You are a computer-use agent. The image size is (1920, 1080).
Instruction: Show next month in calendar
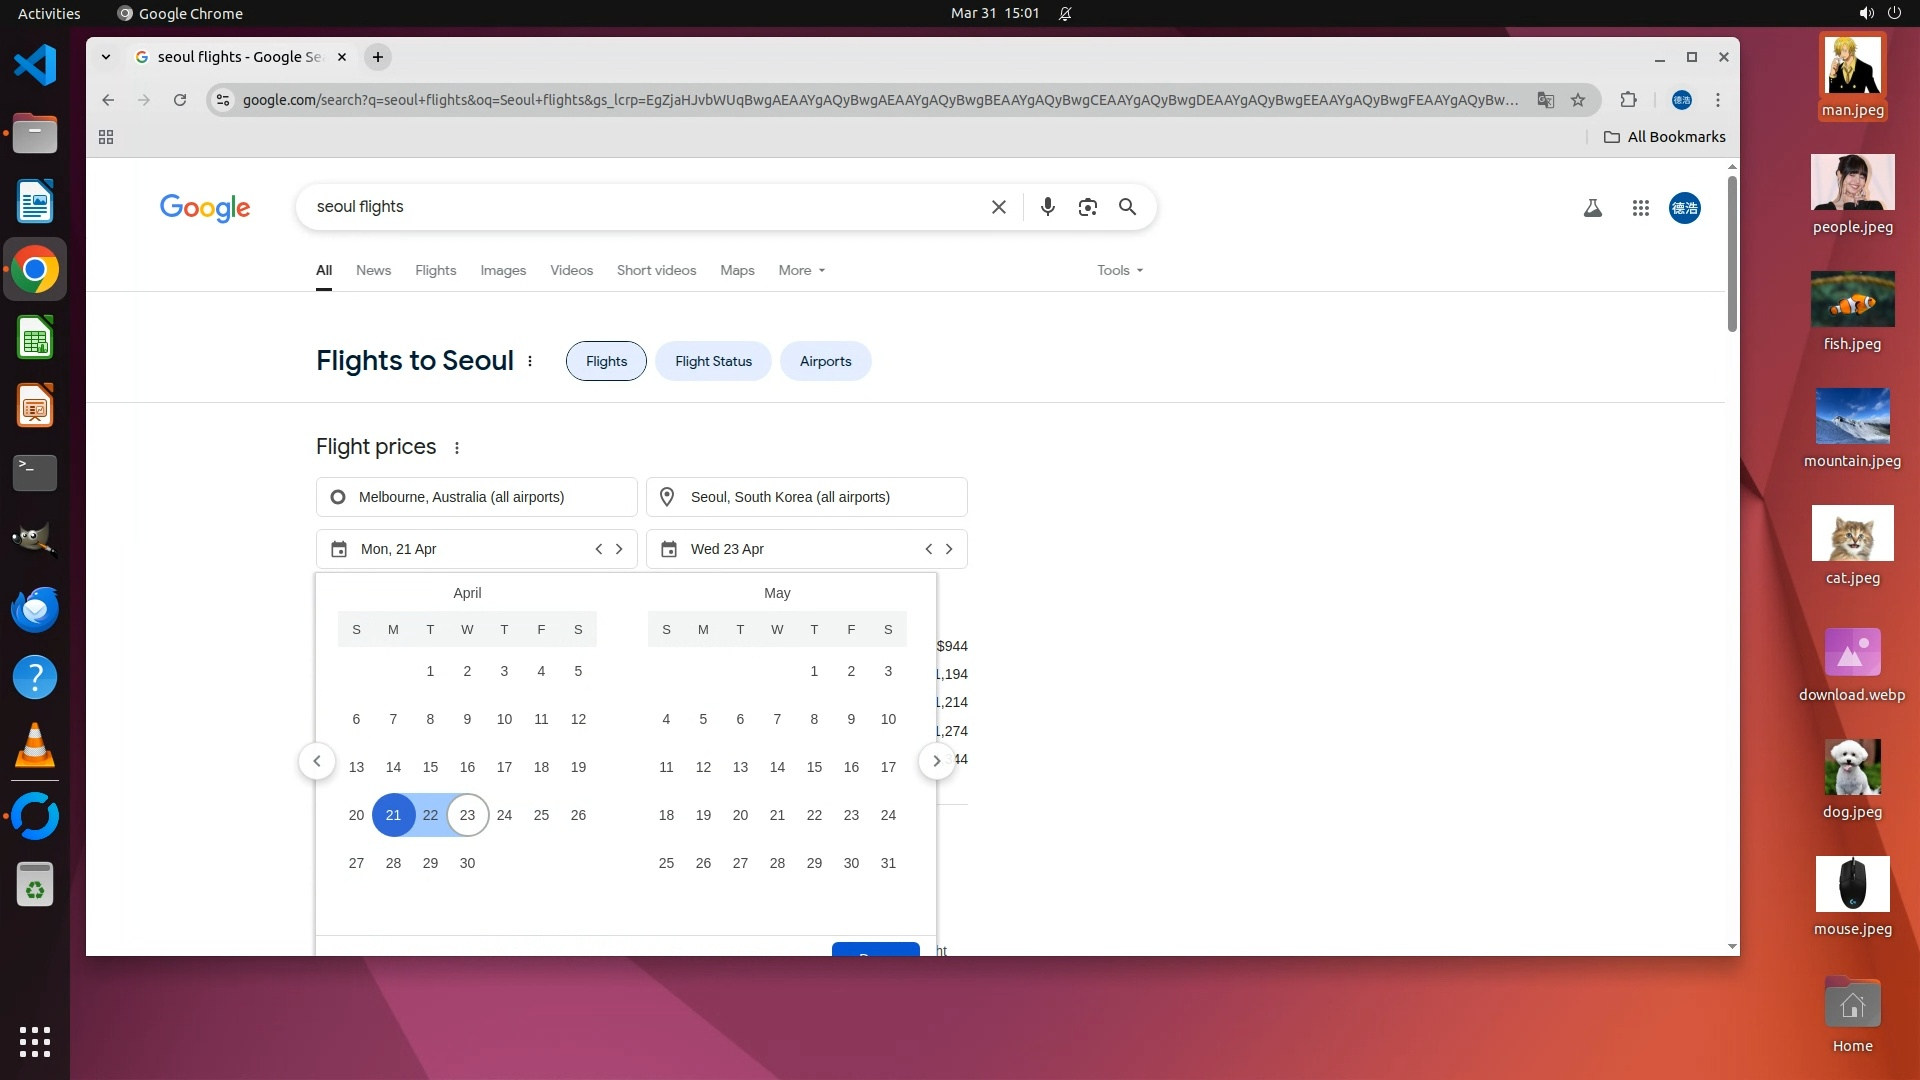click(x=936, y=761)
